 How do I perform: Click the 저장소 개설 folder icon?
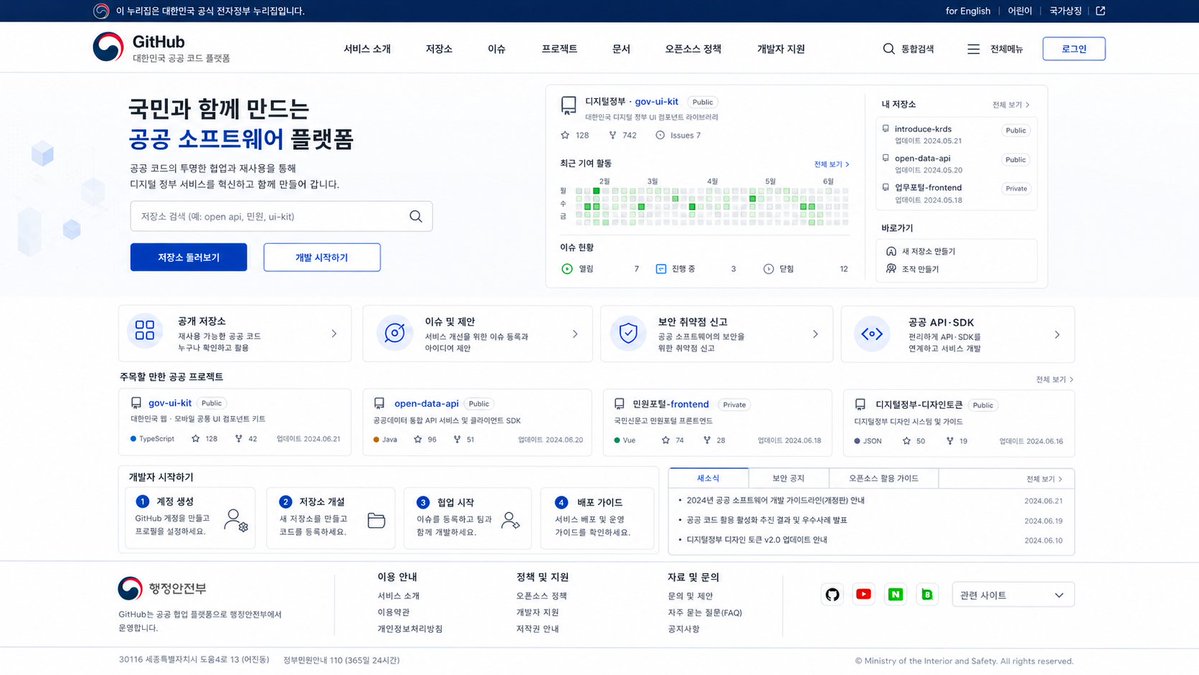pyautogui.click(x=376, y=521)
